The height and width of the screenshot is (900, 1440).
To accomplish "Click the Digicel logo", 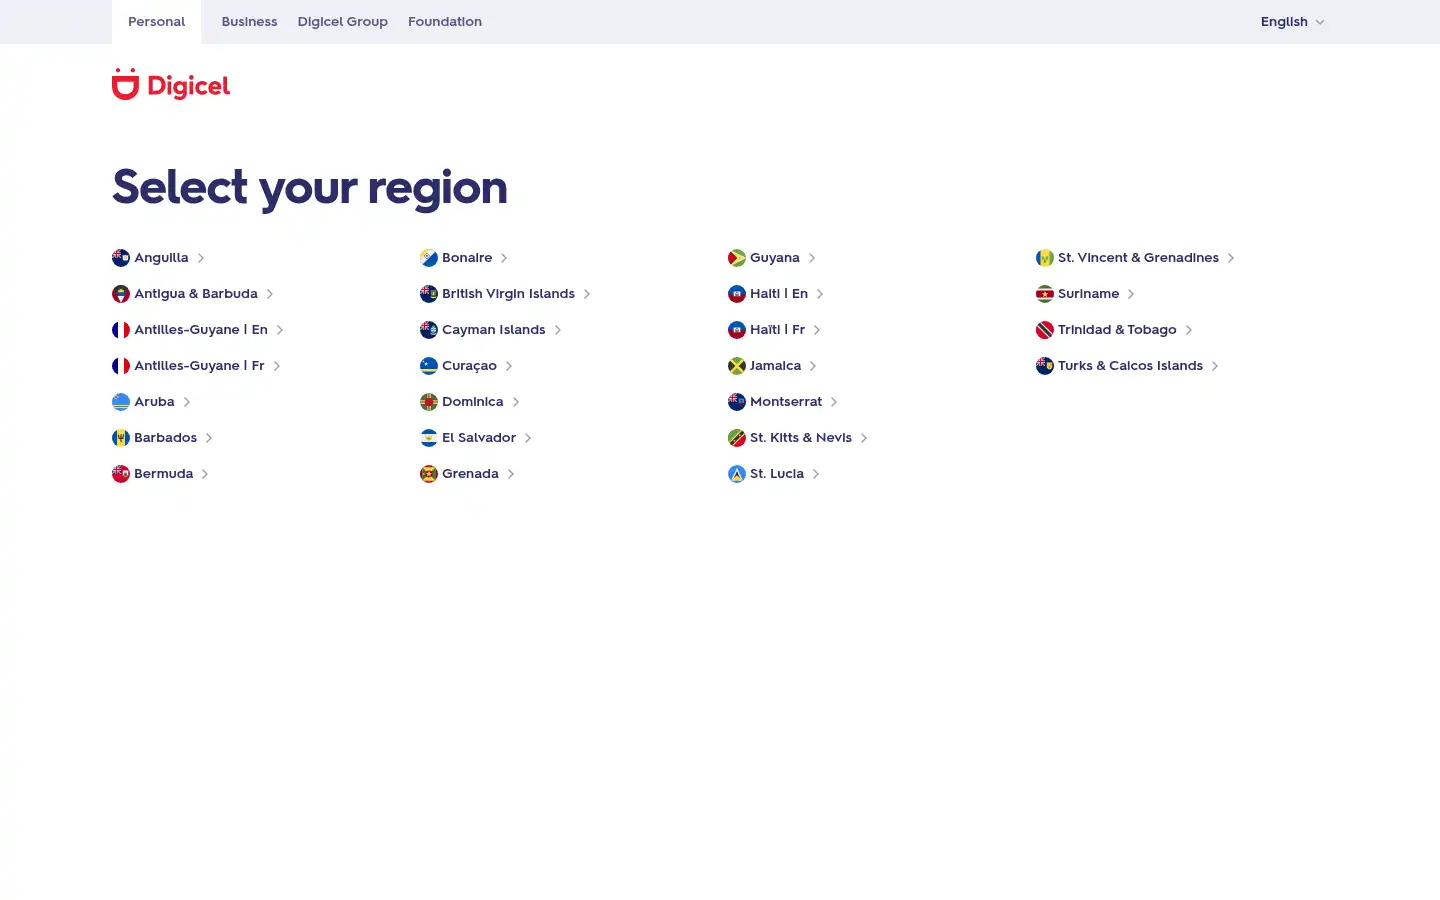I will (171, 85).
